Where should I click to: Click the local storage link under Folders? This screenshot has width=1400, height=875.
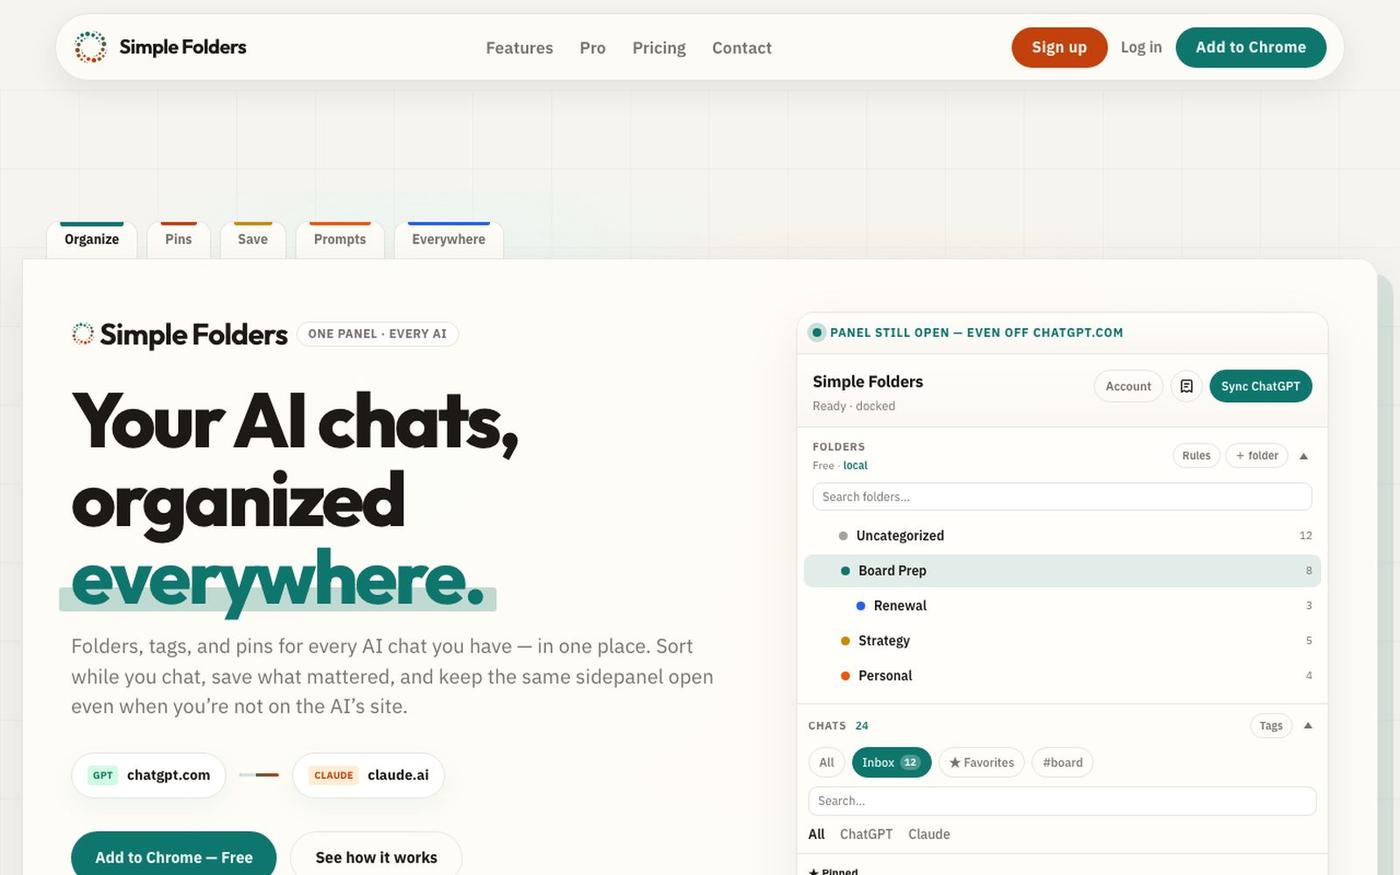pyautogui.click(x=855, y=466)
